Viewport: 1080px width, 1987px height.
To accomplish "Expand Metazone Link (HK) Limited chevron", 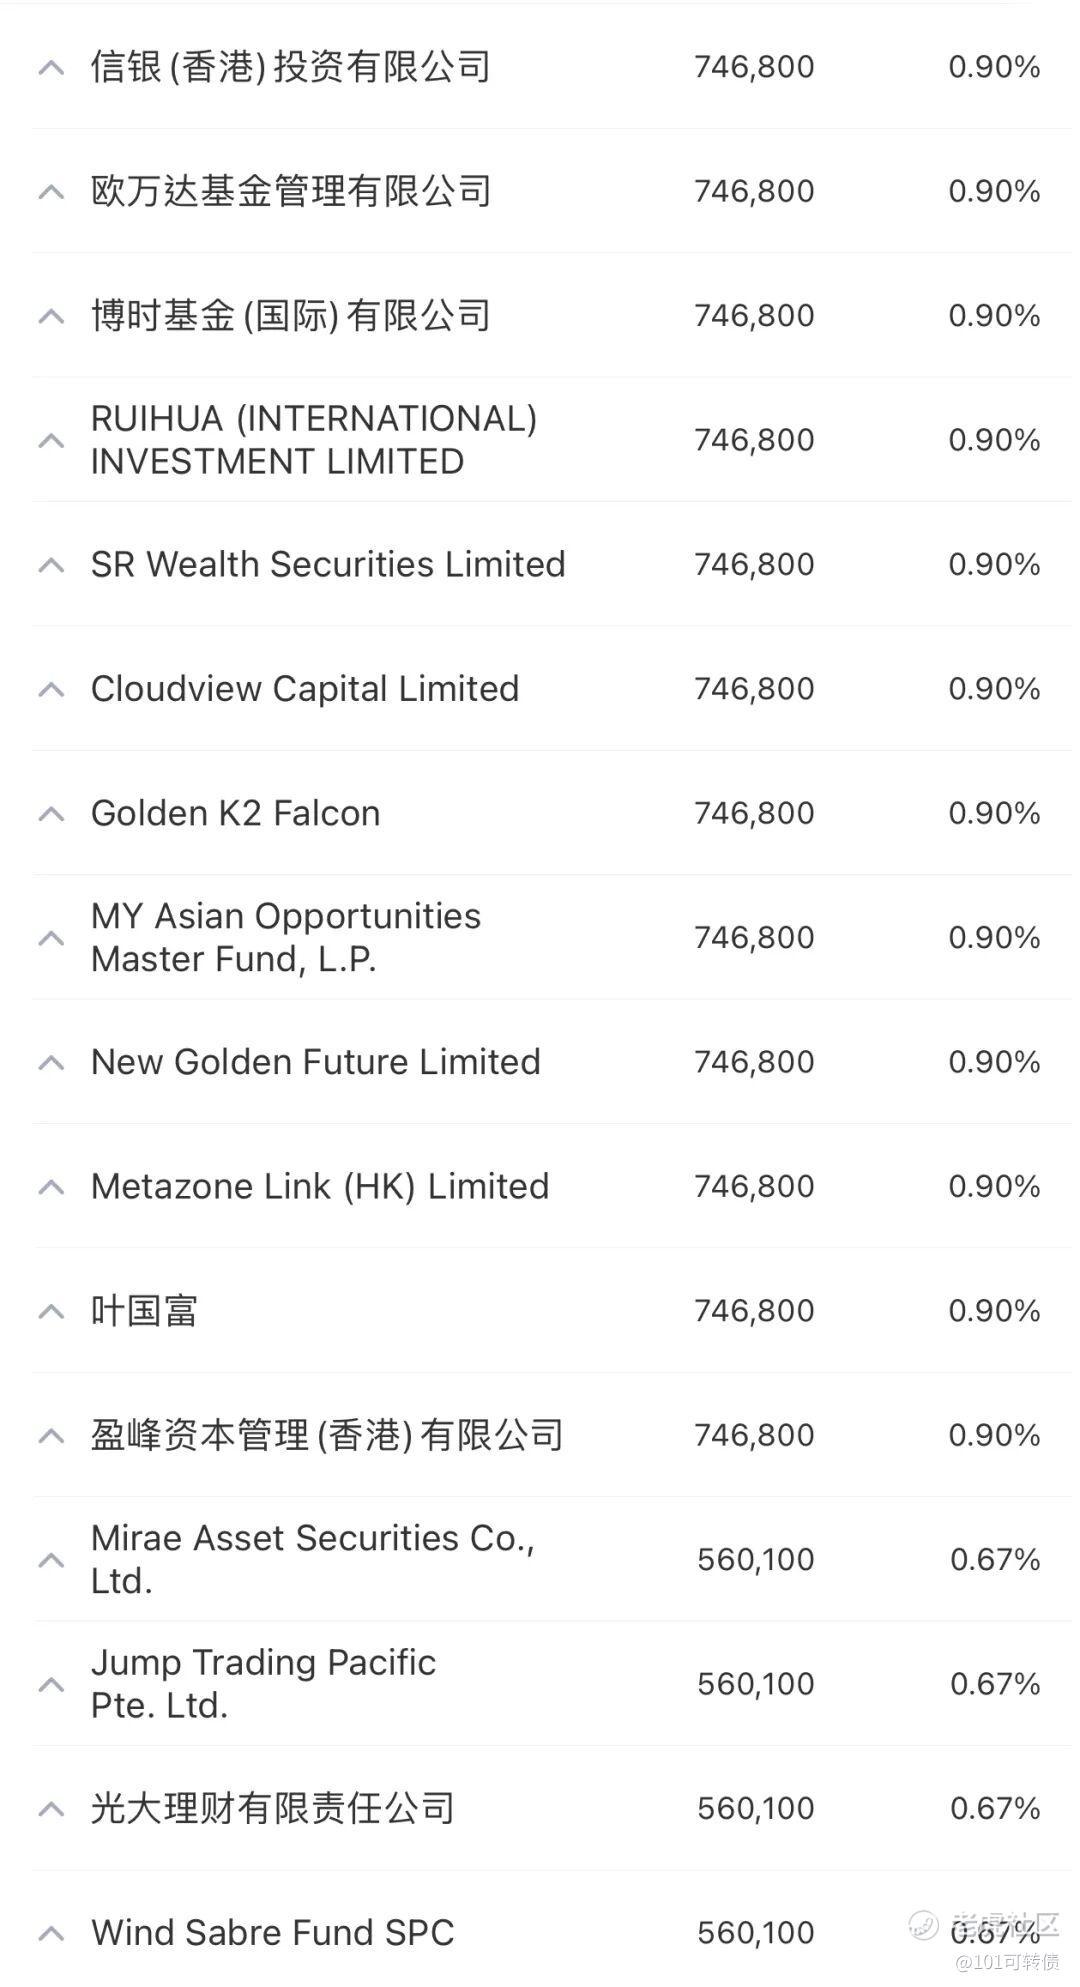I will tap(51, 1188).
